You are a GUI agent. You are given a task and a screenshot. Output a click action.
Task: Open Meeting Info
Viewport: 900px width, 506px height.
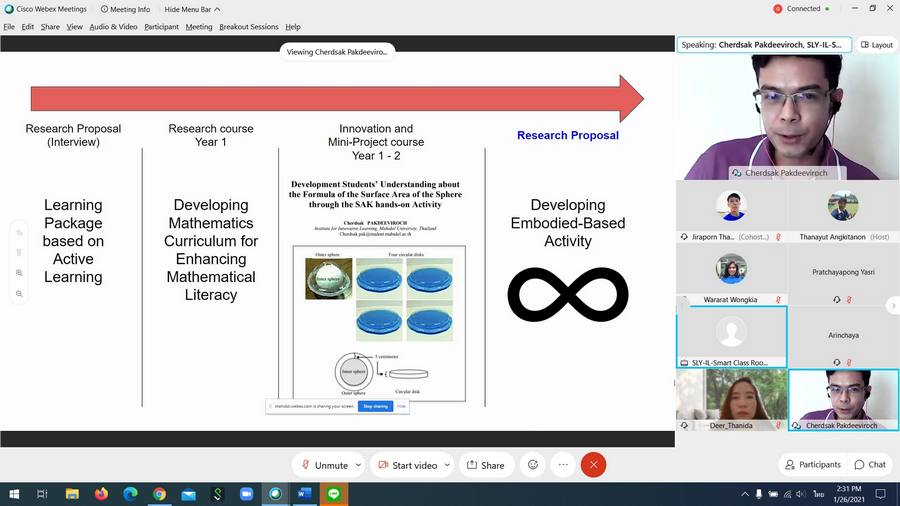(125, 9)
